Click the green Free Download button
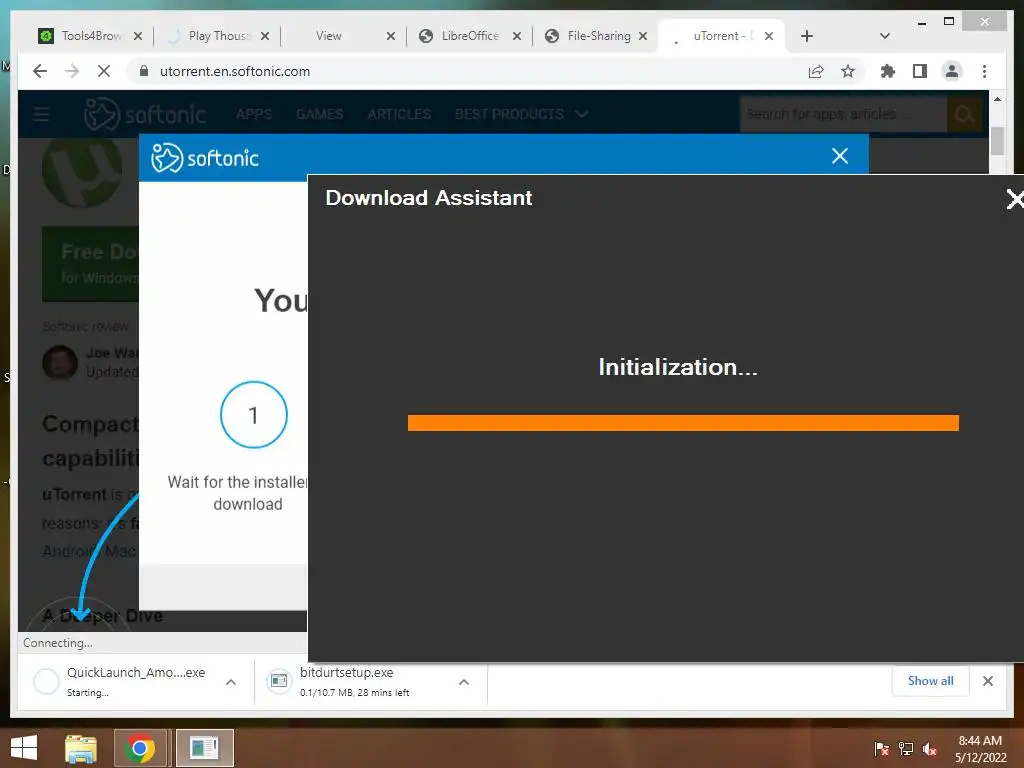Screen dimensions: 1024x768 91,264
